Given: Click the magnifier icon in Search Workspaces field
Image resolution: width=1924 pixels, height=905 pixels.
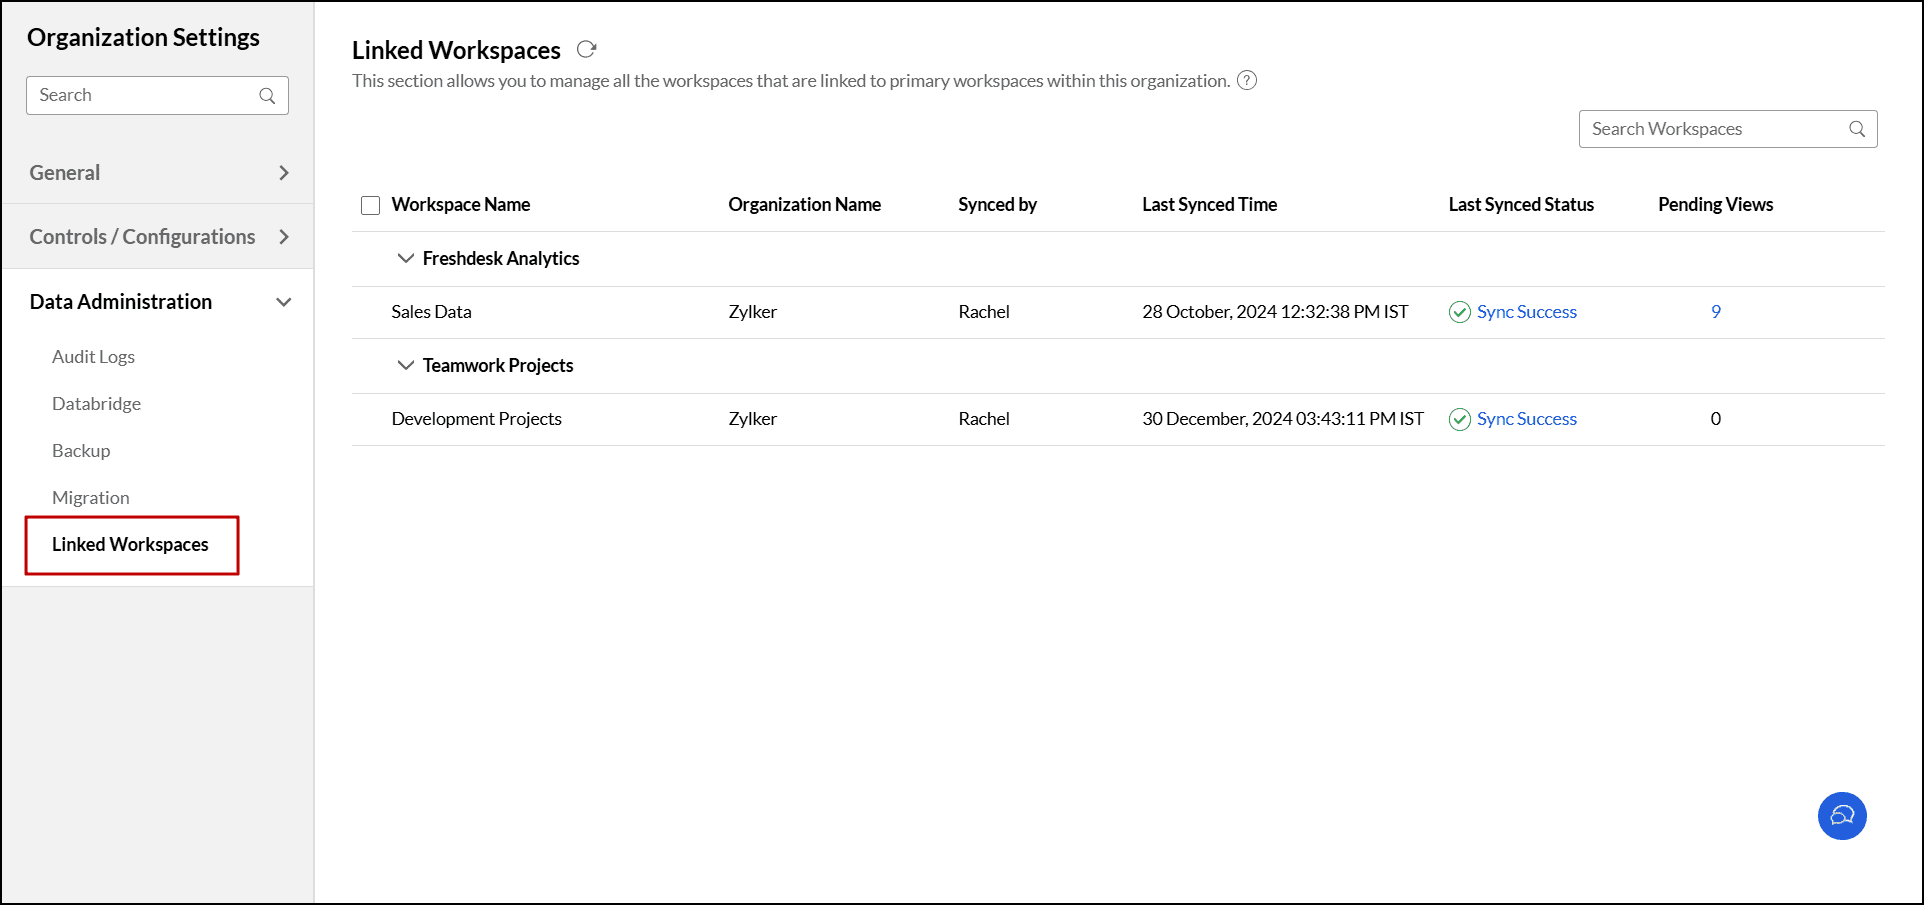Looking at the screenshot, I should 1856,128.
